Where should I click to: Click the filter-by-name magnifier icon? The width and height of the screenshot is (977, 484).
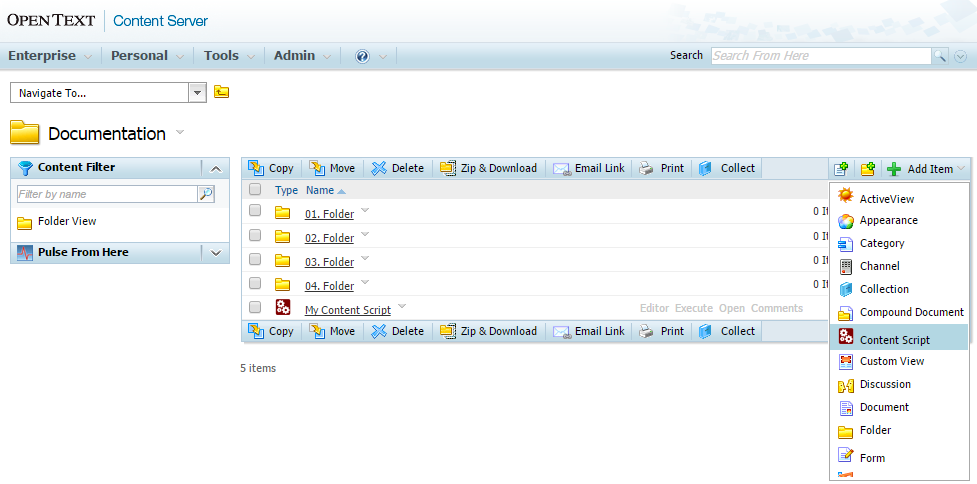[x=206, y=194]
